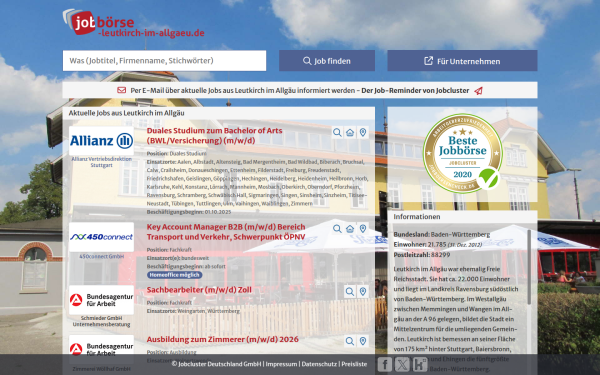
Task: Click the paper plane icon in reminder bar
Action: pyautogui.click(x=478, y=91)
